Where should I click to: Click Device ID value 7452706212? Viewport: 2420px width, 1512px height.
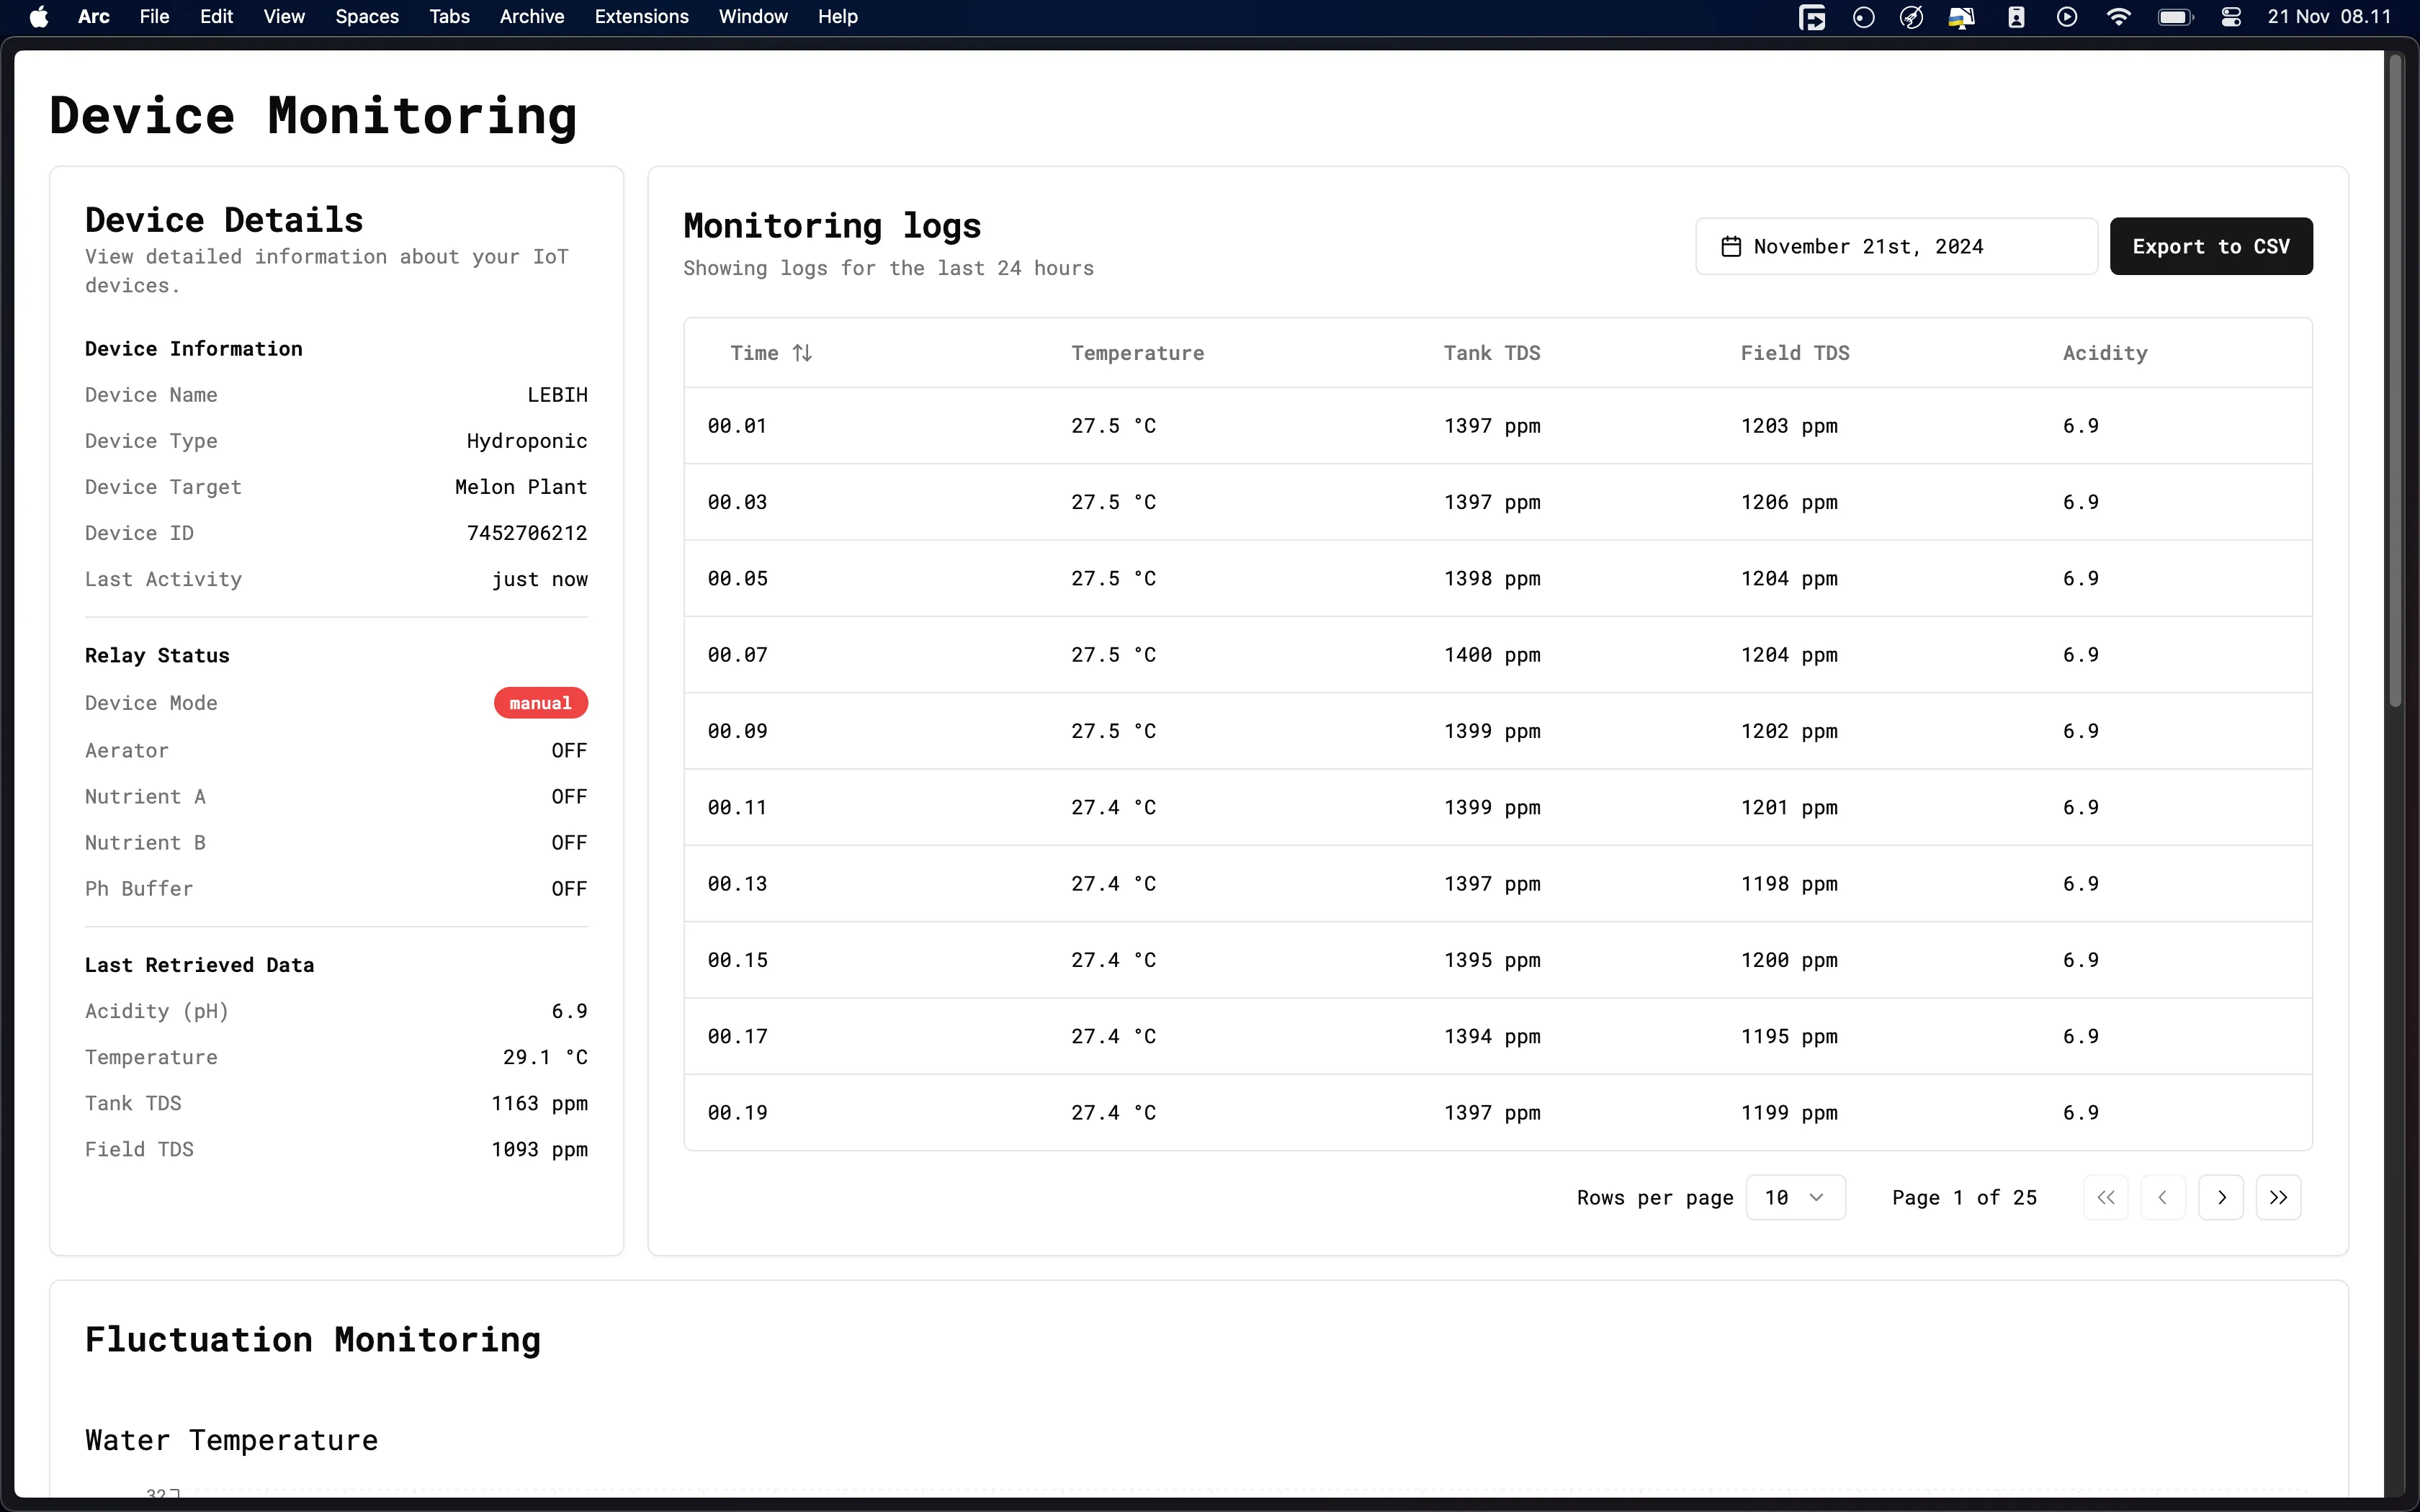click(x=527, y=533)
